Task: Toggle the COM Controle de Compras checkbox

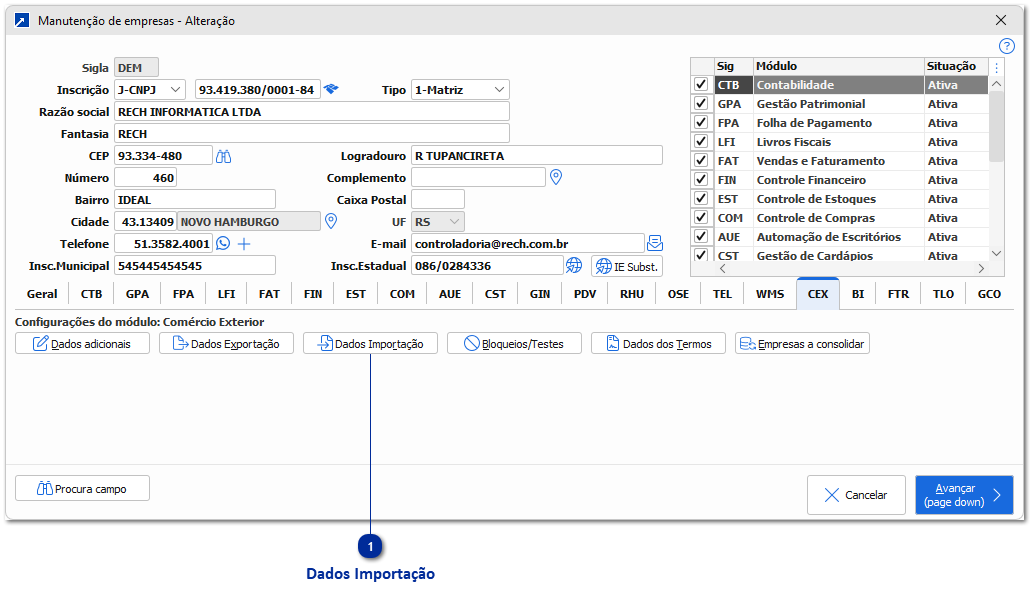Action: pos(701,217)
